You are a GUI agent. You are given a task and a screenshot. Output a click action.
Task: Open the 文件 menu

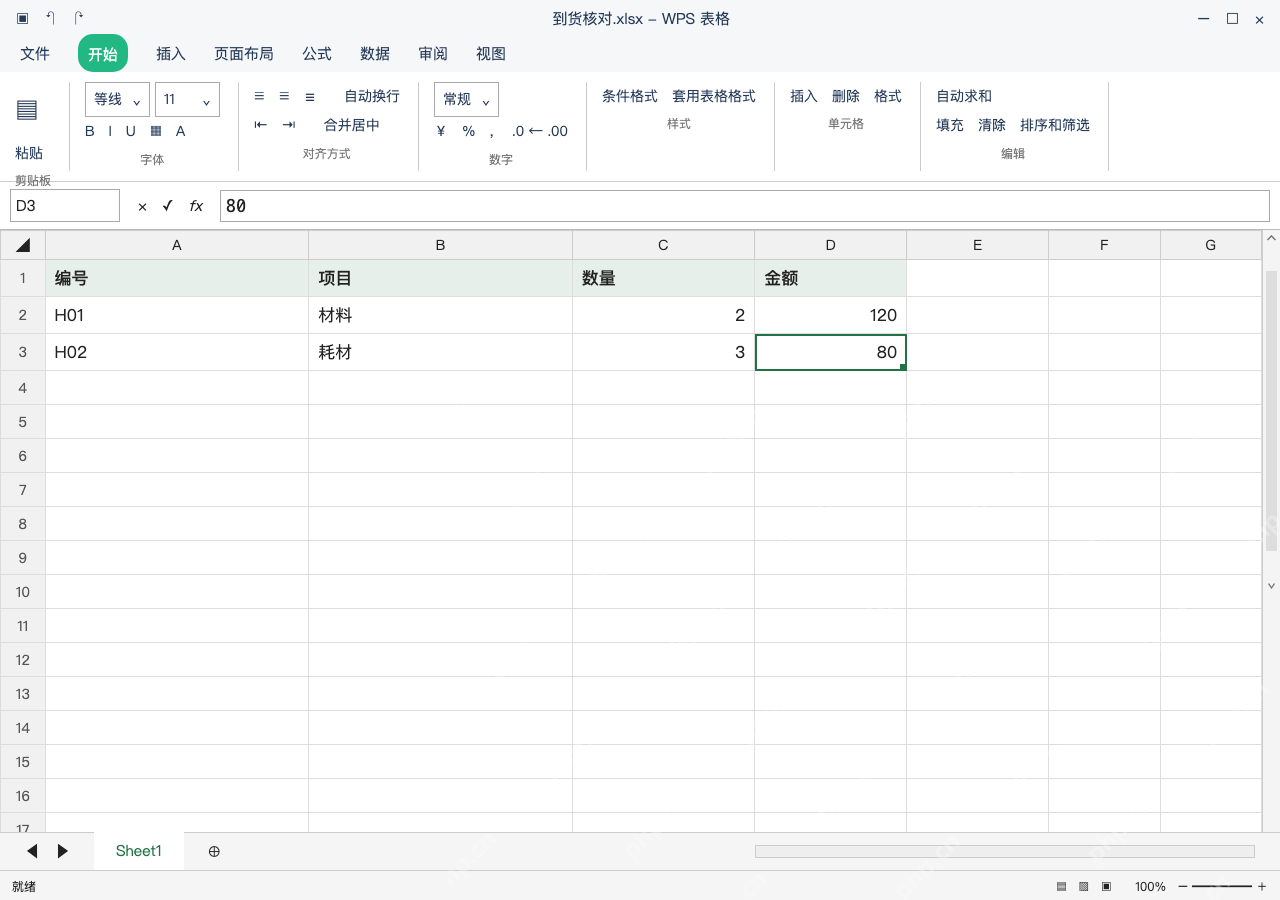point(35,54)
